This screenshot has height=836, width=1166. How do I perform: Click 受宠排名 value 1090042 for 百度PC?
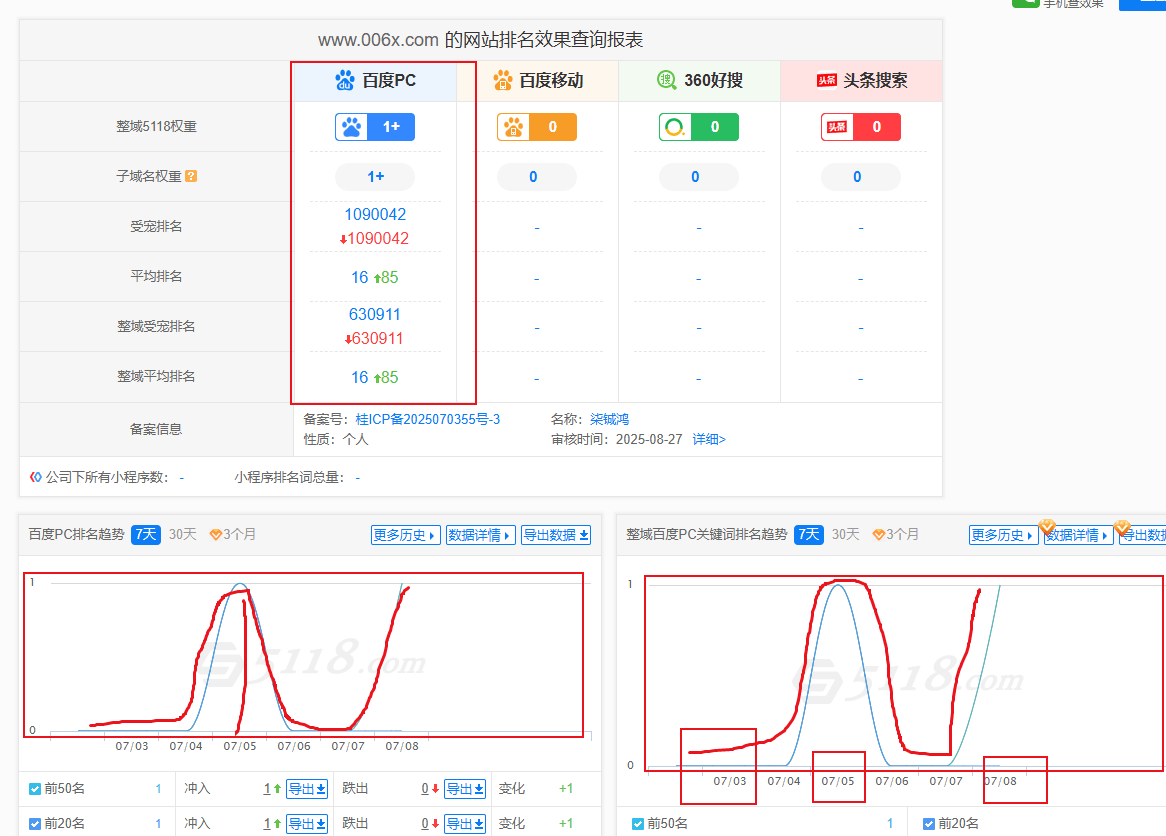point(375,214)
